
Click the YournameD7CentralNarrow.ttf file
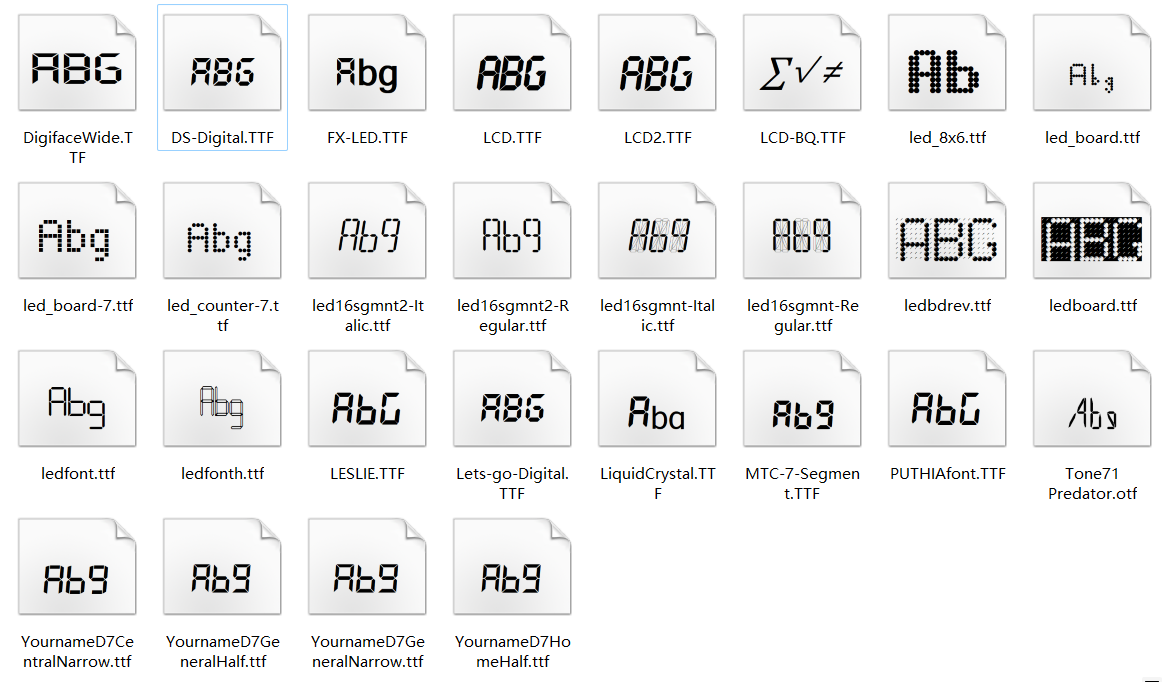point(77,570)
